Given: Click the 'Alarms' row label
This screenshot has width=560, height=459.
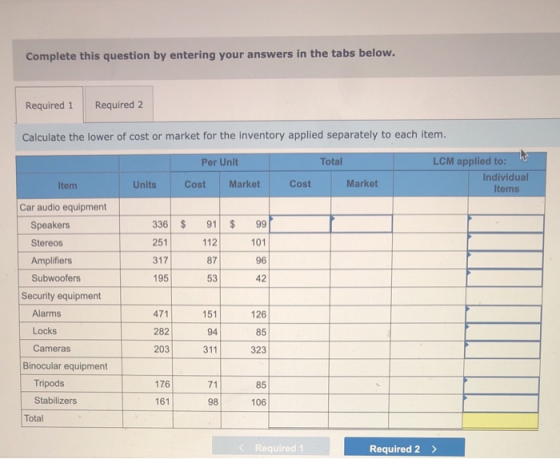Looking at the screenshot, I should click(x=46, y=313).
